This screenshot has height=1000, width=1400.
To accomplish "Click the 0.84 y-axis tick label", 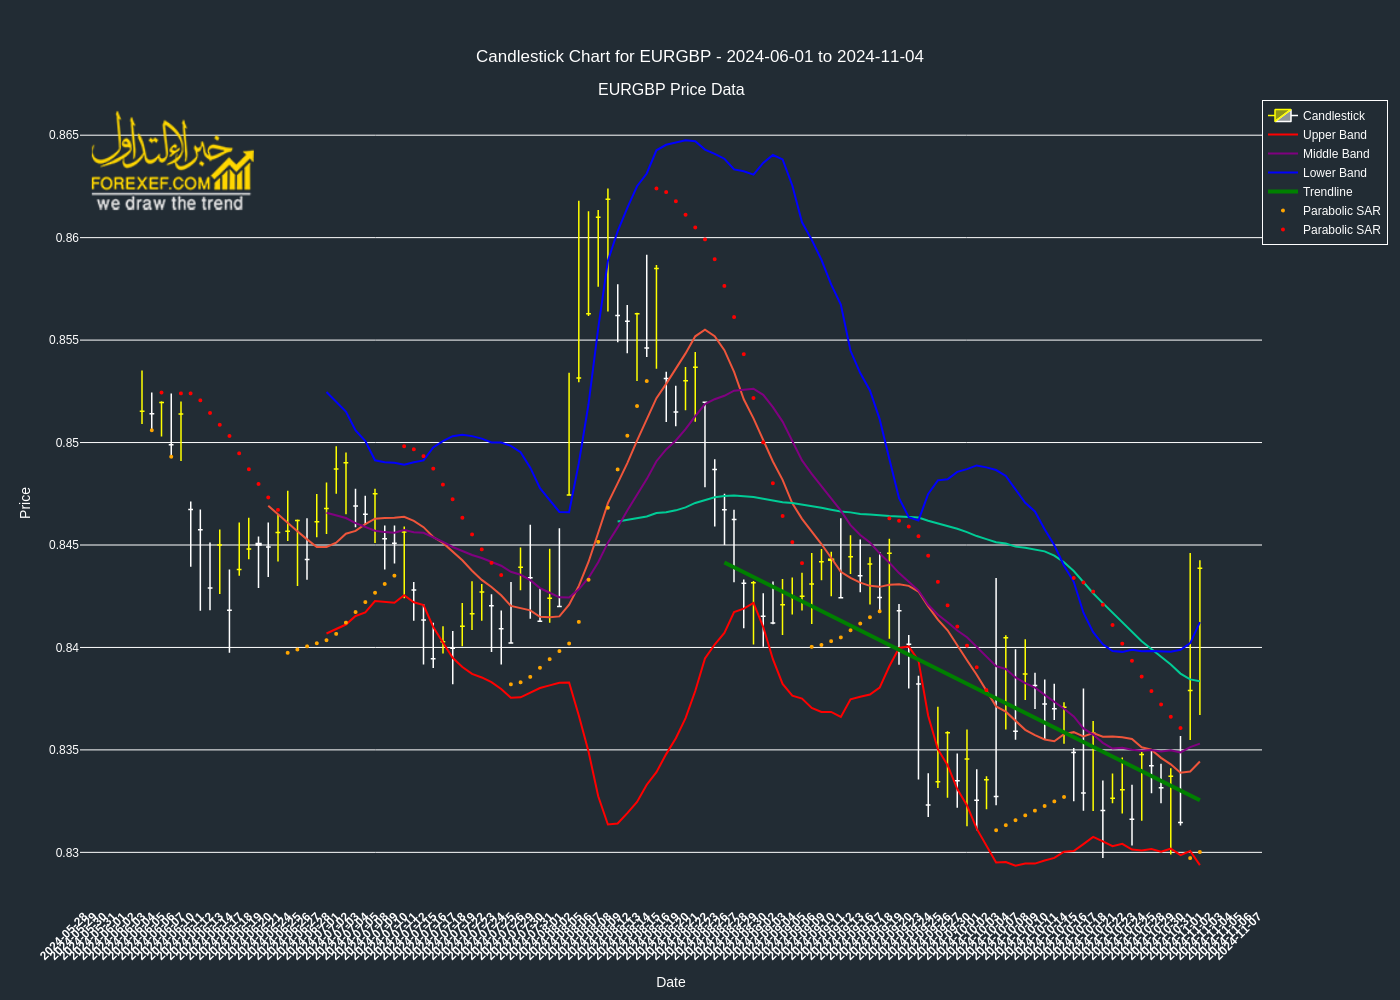I will pos(67,648).
